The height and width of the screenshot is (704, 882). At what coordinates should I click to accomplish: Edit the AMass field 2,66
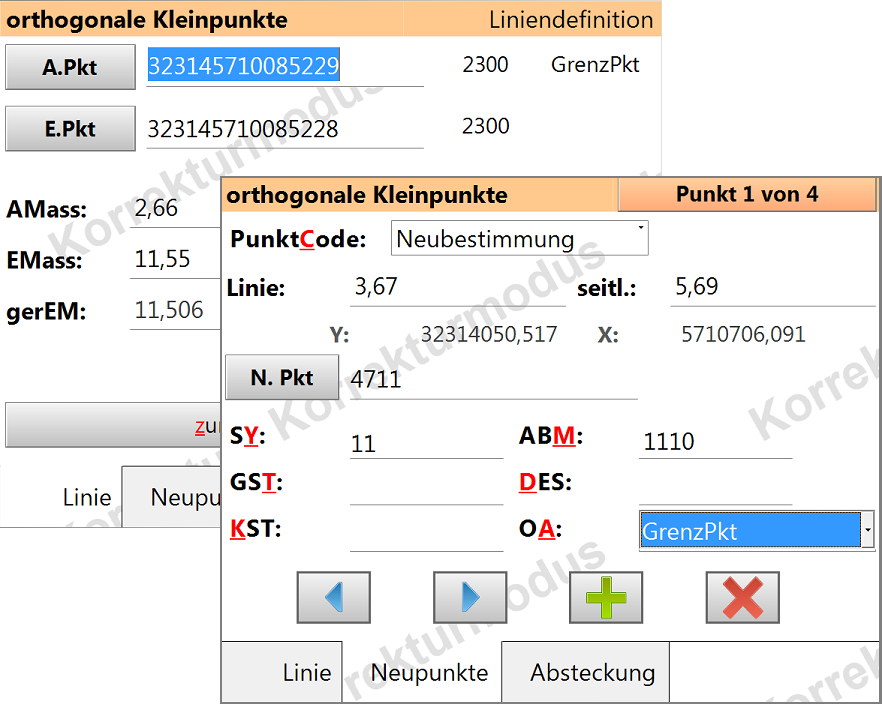click(176, 209)
